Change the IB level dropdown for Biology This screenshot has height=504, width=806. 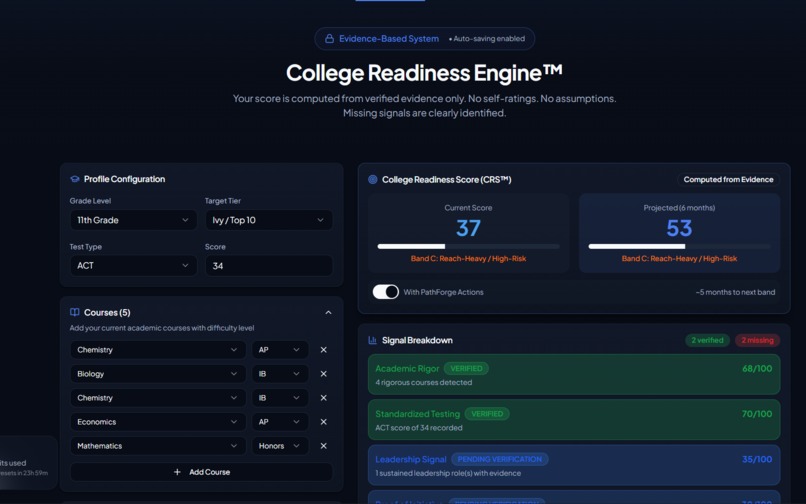(280, 374)
